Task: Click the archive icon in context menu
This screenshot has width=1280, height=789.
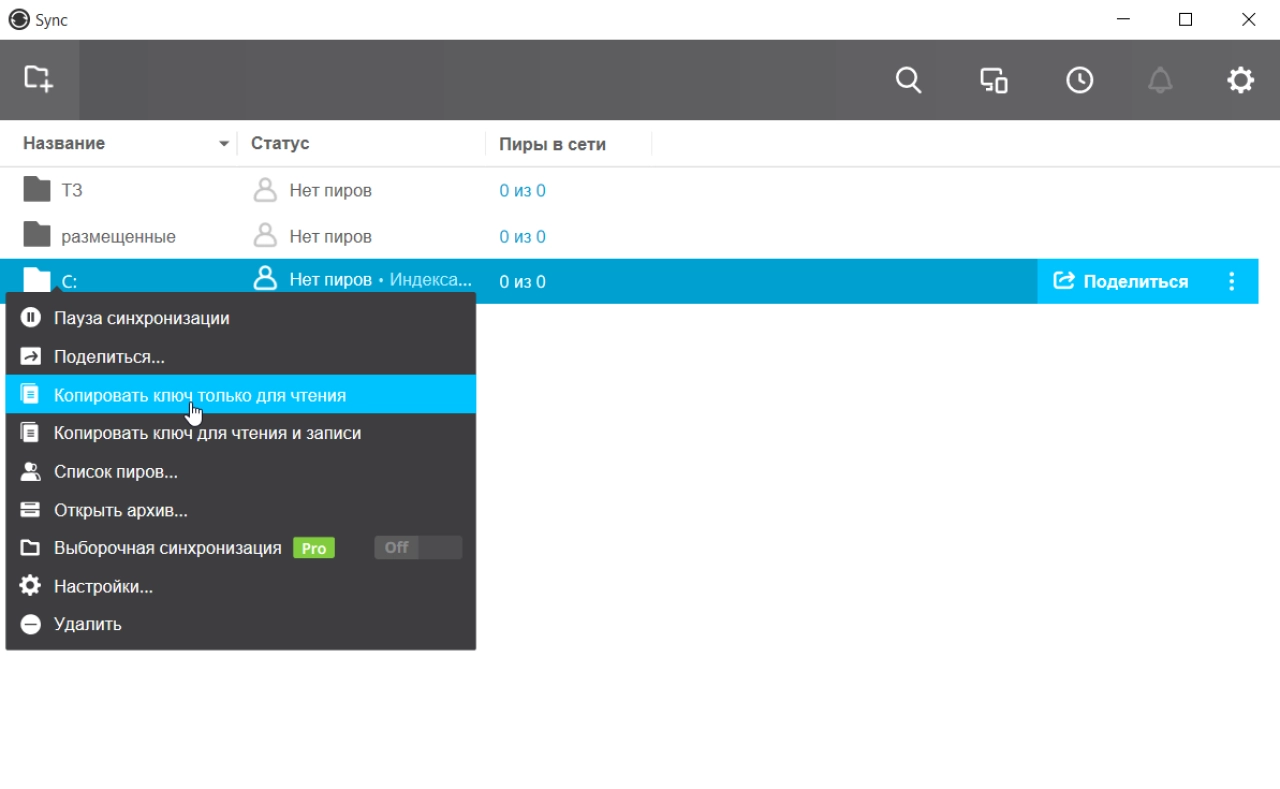Action: [30, 510]
